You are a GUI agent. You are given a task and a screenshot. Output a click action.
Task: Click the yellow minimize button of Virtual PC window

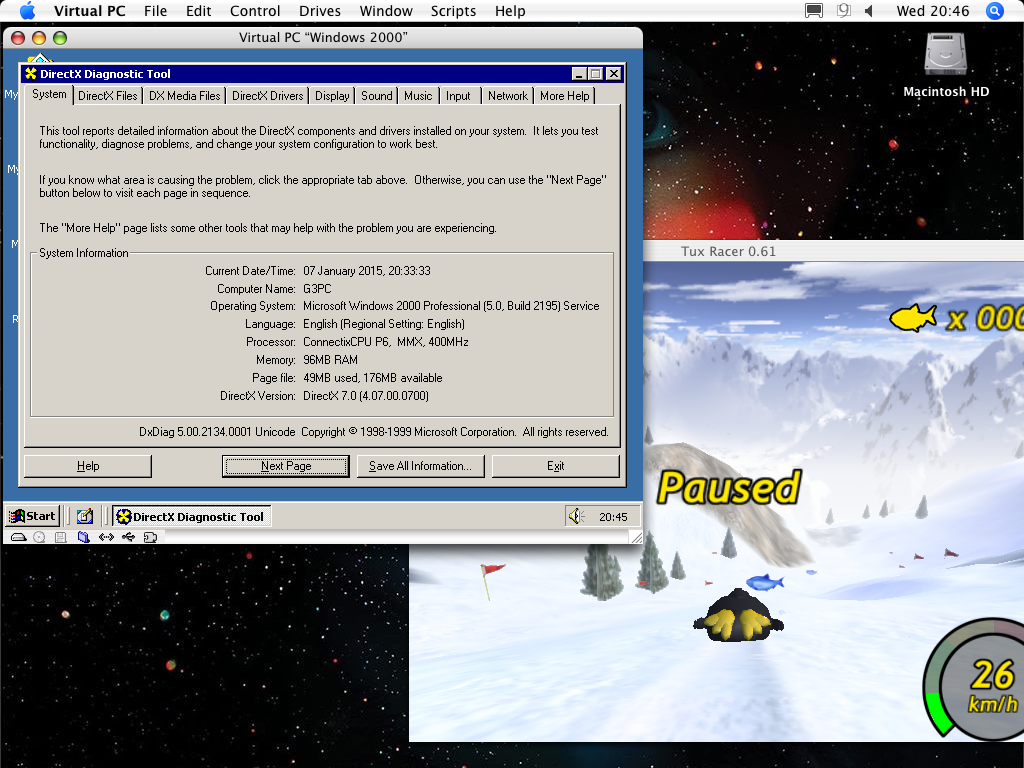pyautogui.click(x=39, y=38)
